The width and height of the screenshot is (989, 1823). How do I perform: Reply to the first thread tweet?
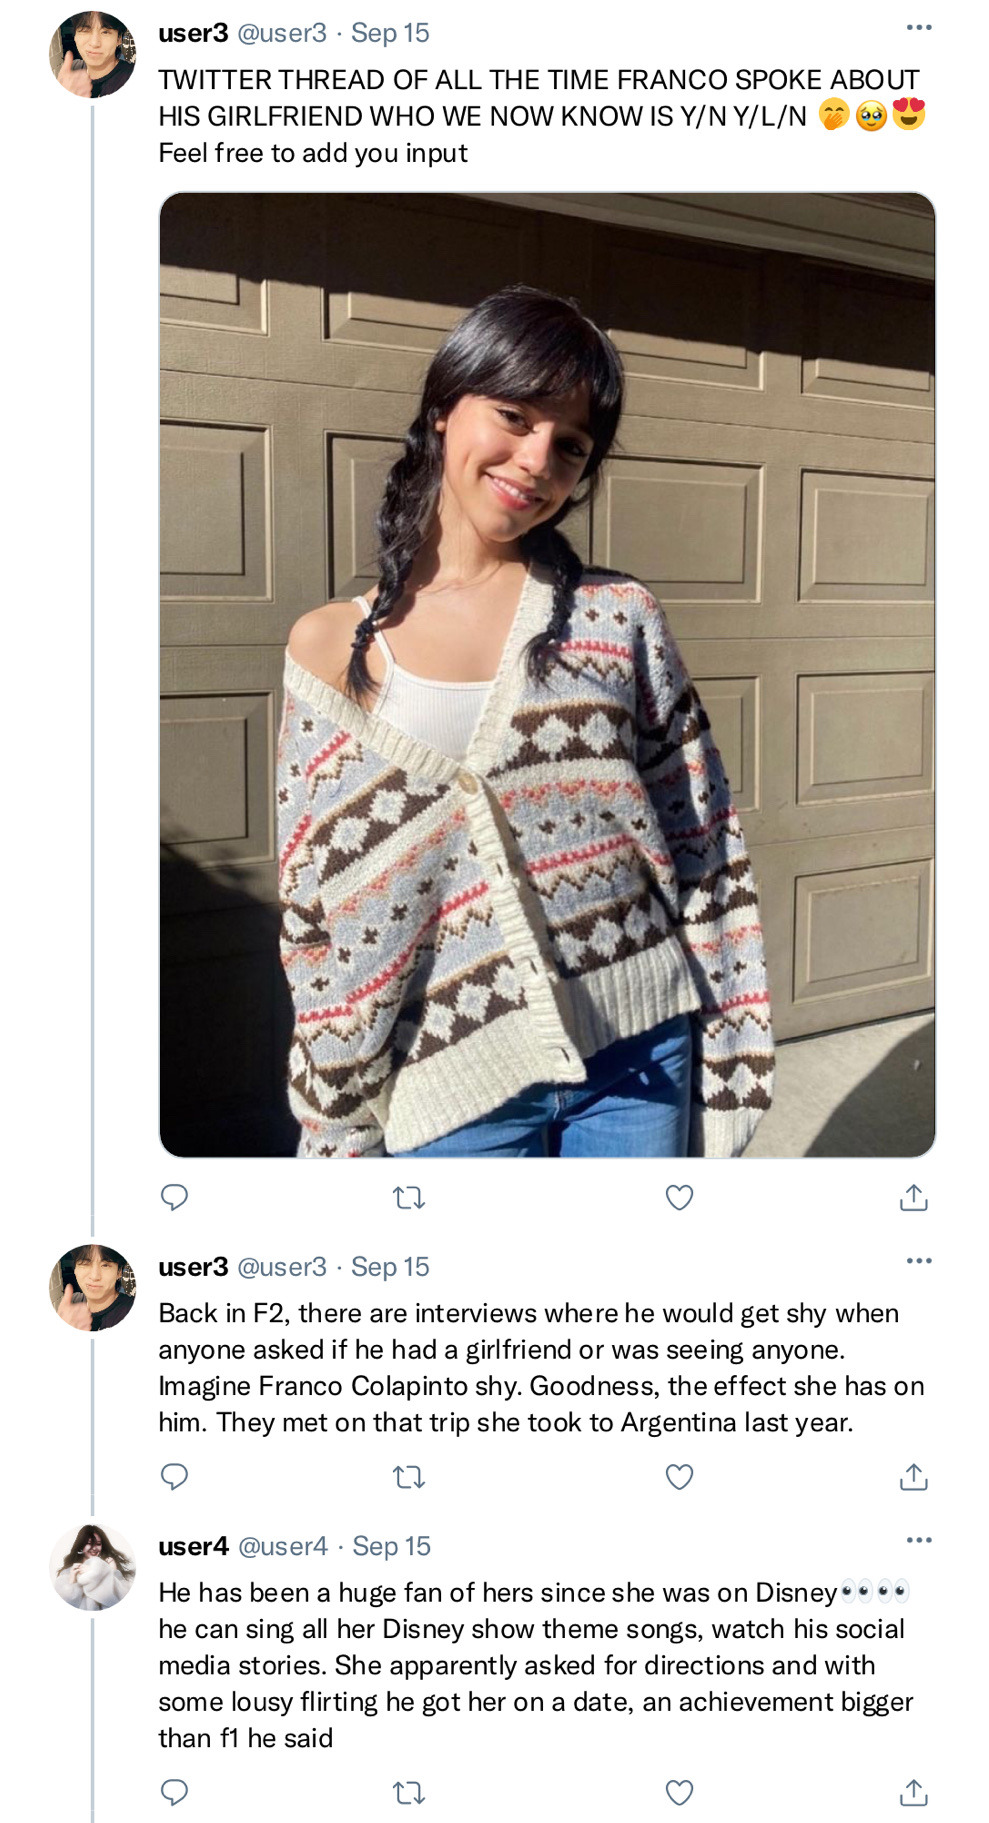coord(175,1197)
